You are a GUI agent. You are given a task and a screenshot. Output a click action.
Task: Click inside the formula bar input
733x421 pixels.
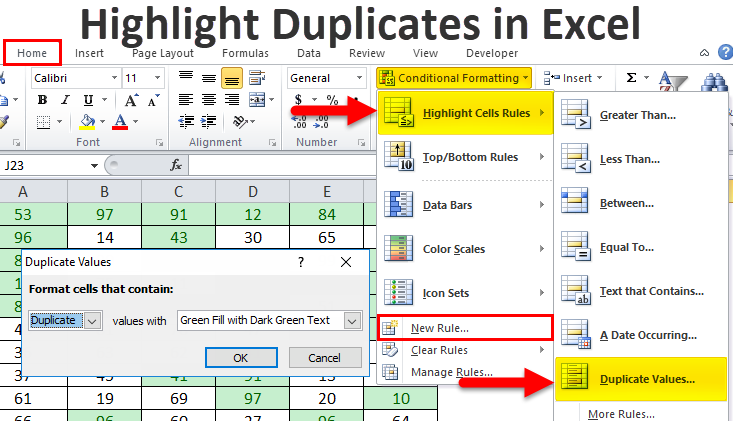click(282, 165)
